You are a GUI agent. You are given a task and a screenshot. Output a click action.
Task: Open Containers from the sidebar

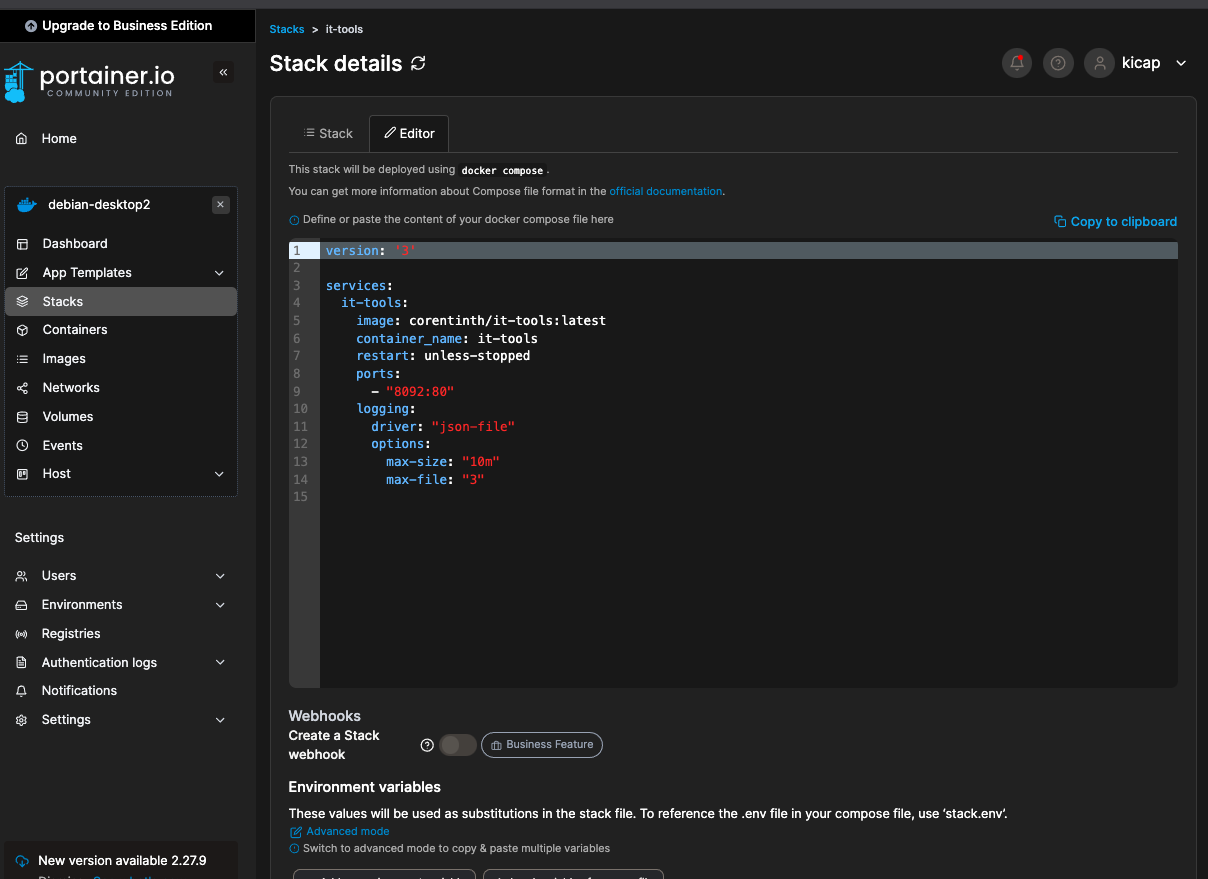(x=121, y=330)
